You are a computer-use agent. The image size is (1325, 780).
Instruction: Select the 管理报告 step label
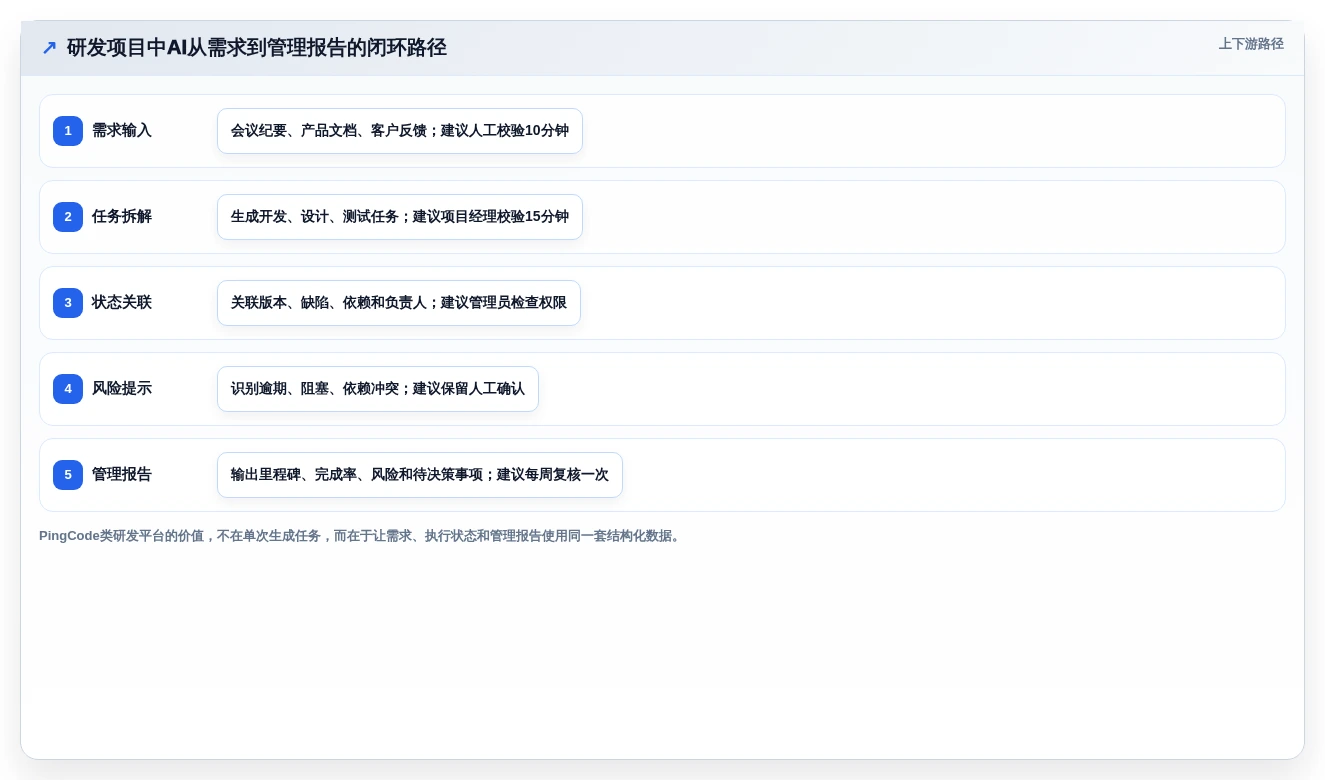122,475
